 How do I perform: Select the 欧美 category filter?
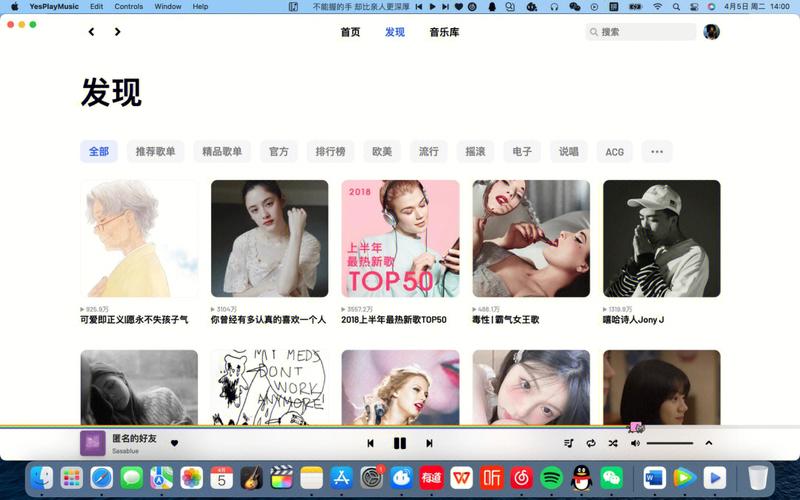(x=382, y=152)
